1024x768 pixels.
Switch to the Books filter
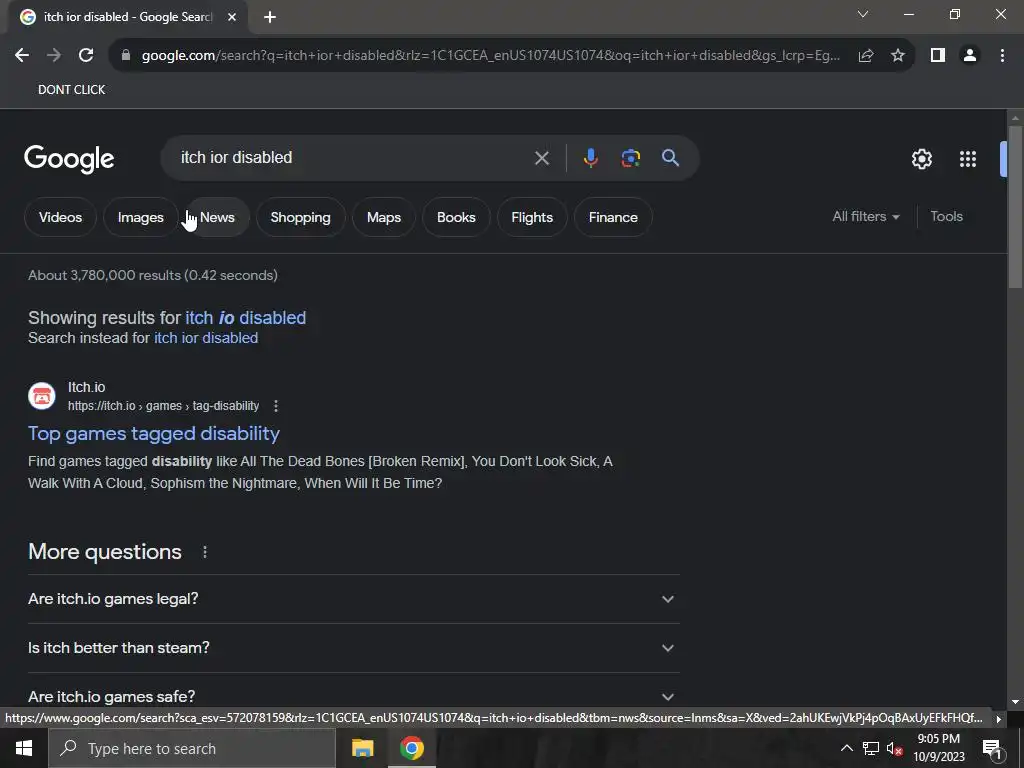coord(456,217)
